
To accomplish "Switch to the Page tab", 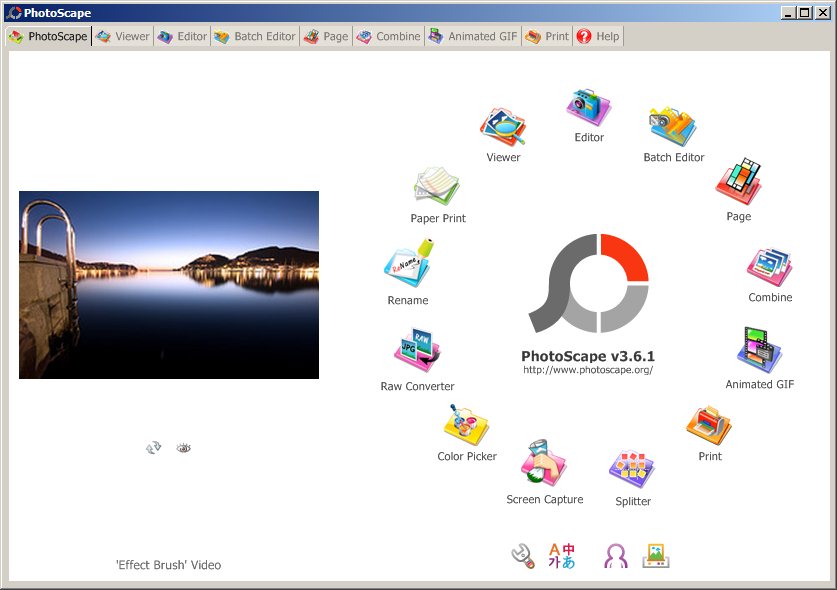I will pos(326,36).
